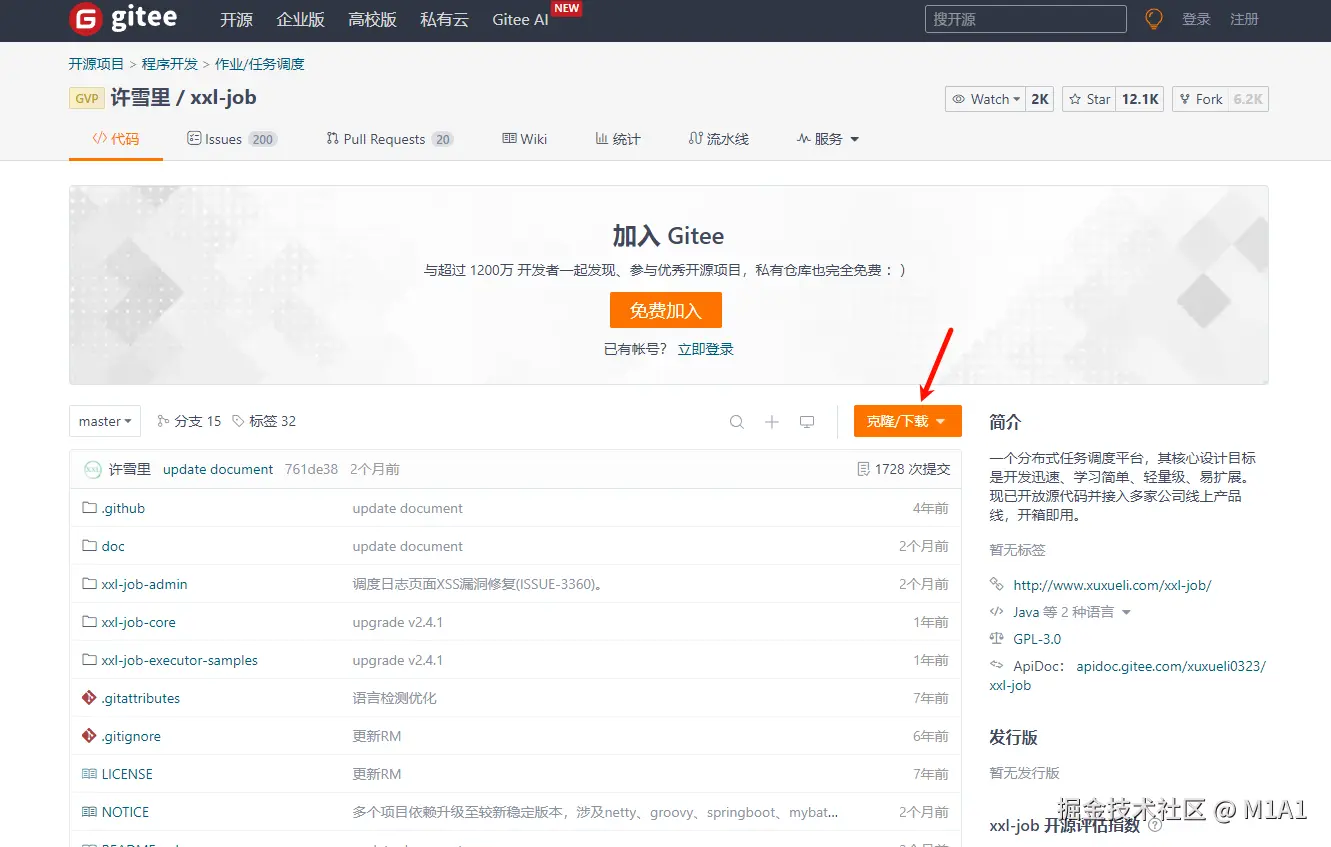Open the apidoc.gitee.com ApiDoc link
This screenshot has height=847, width=1331.
point(1128,675)
